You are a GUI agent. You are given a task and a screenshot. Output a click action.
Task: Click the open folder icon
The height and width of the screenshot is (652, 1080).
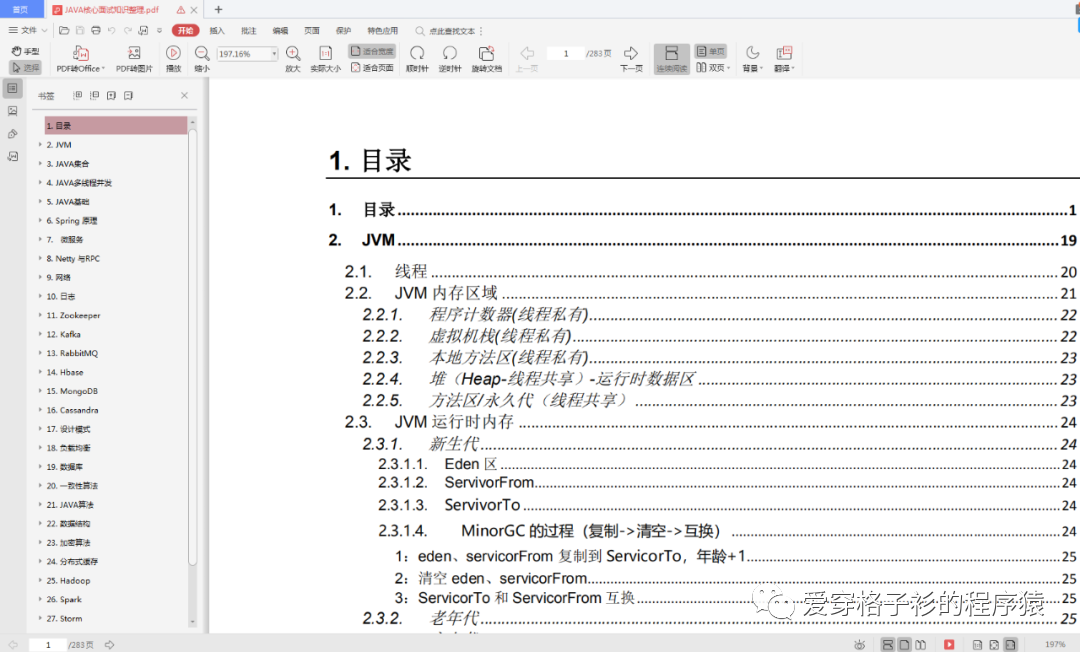(64, 30)
